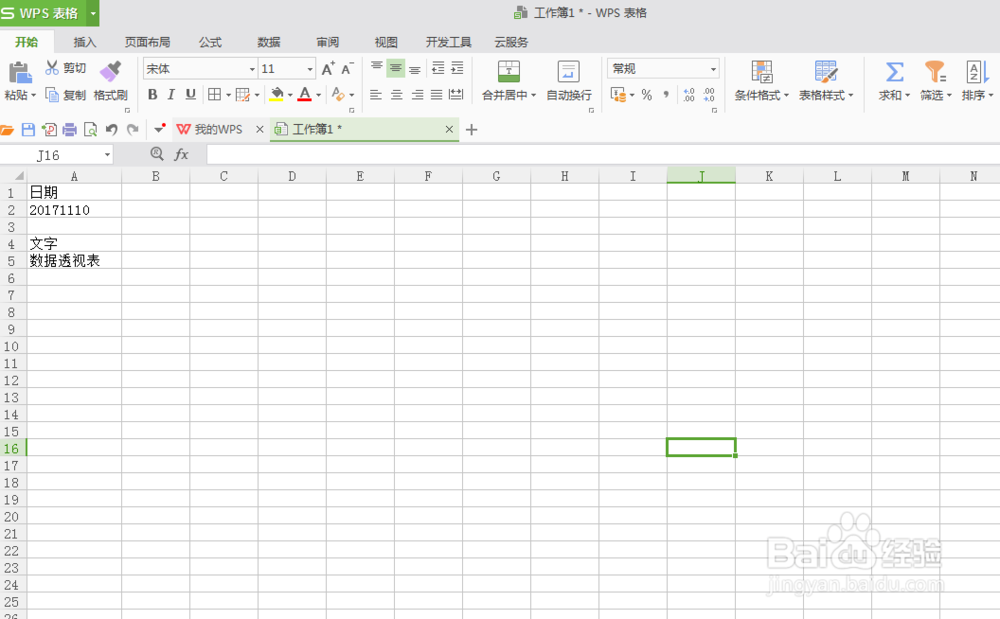Click the fx insert function button
Screen dimensions: 1000x619
click(x=182, y=154)
